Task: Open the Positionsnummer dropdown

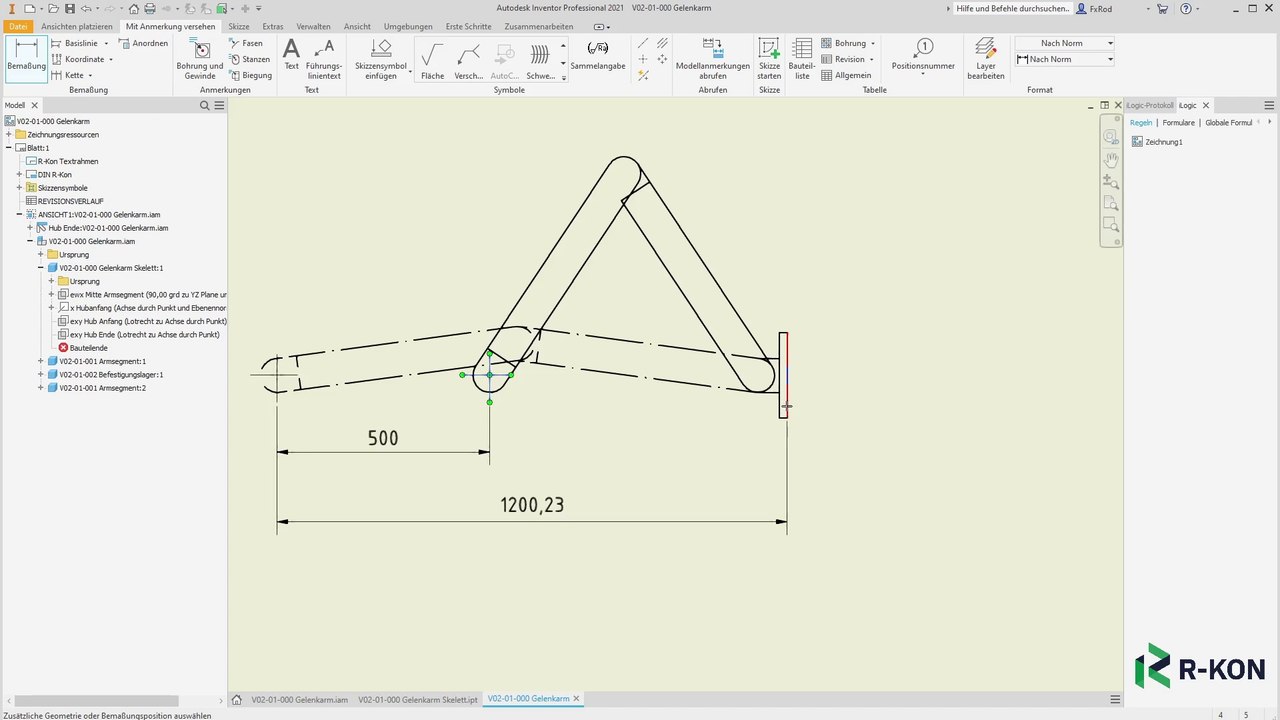Action: click(923, 74)
